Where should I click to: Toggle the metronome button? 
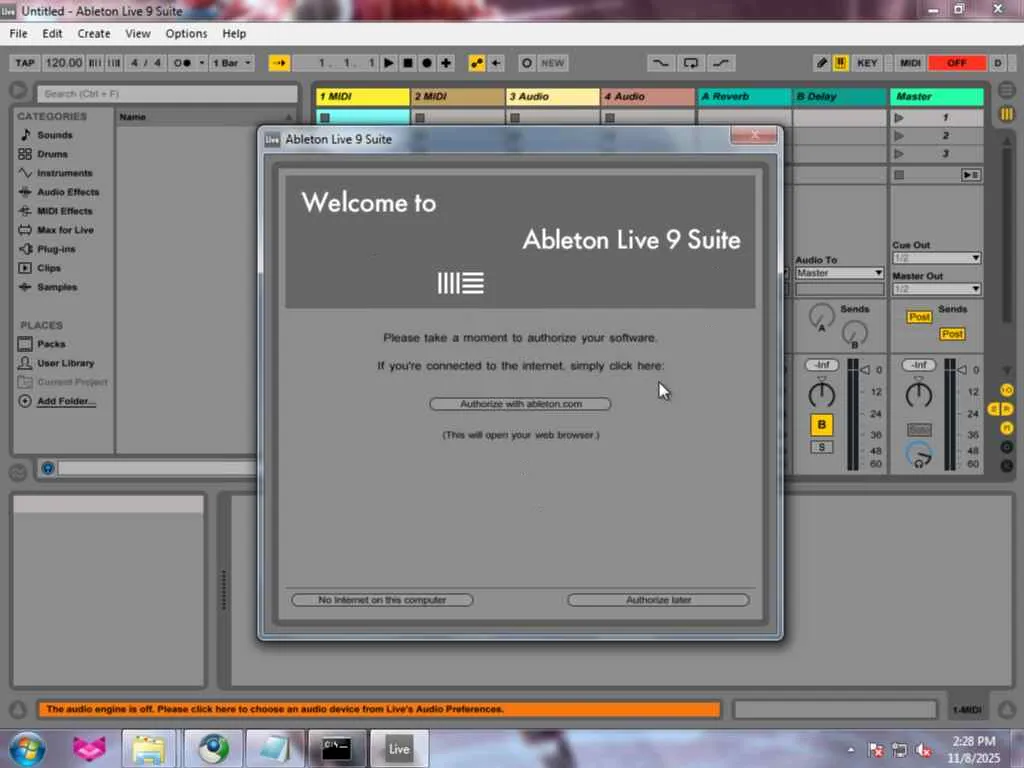pos(182,63)
